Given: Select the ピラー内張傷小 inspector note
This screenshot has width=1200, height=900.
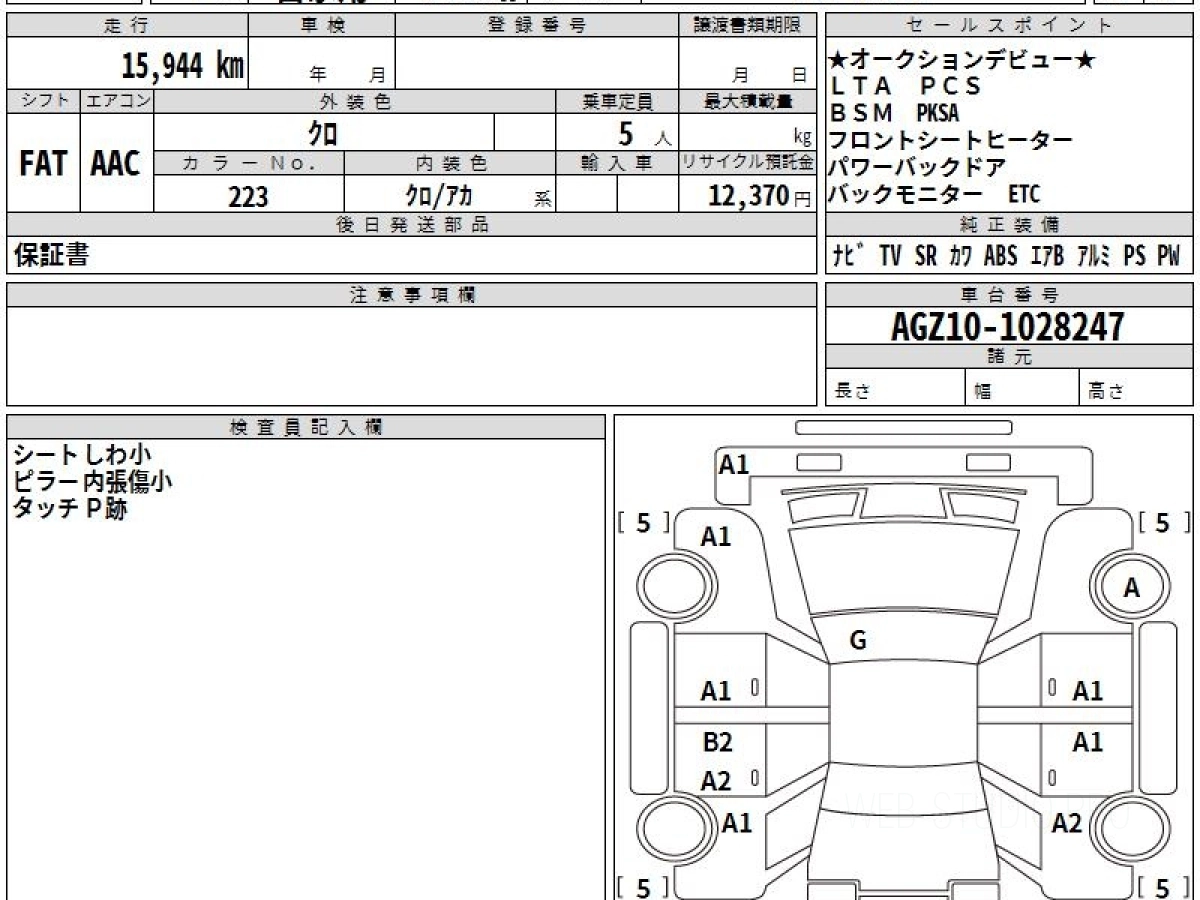Looking at the screenshot, I should tap(92, 482).
